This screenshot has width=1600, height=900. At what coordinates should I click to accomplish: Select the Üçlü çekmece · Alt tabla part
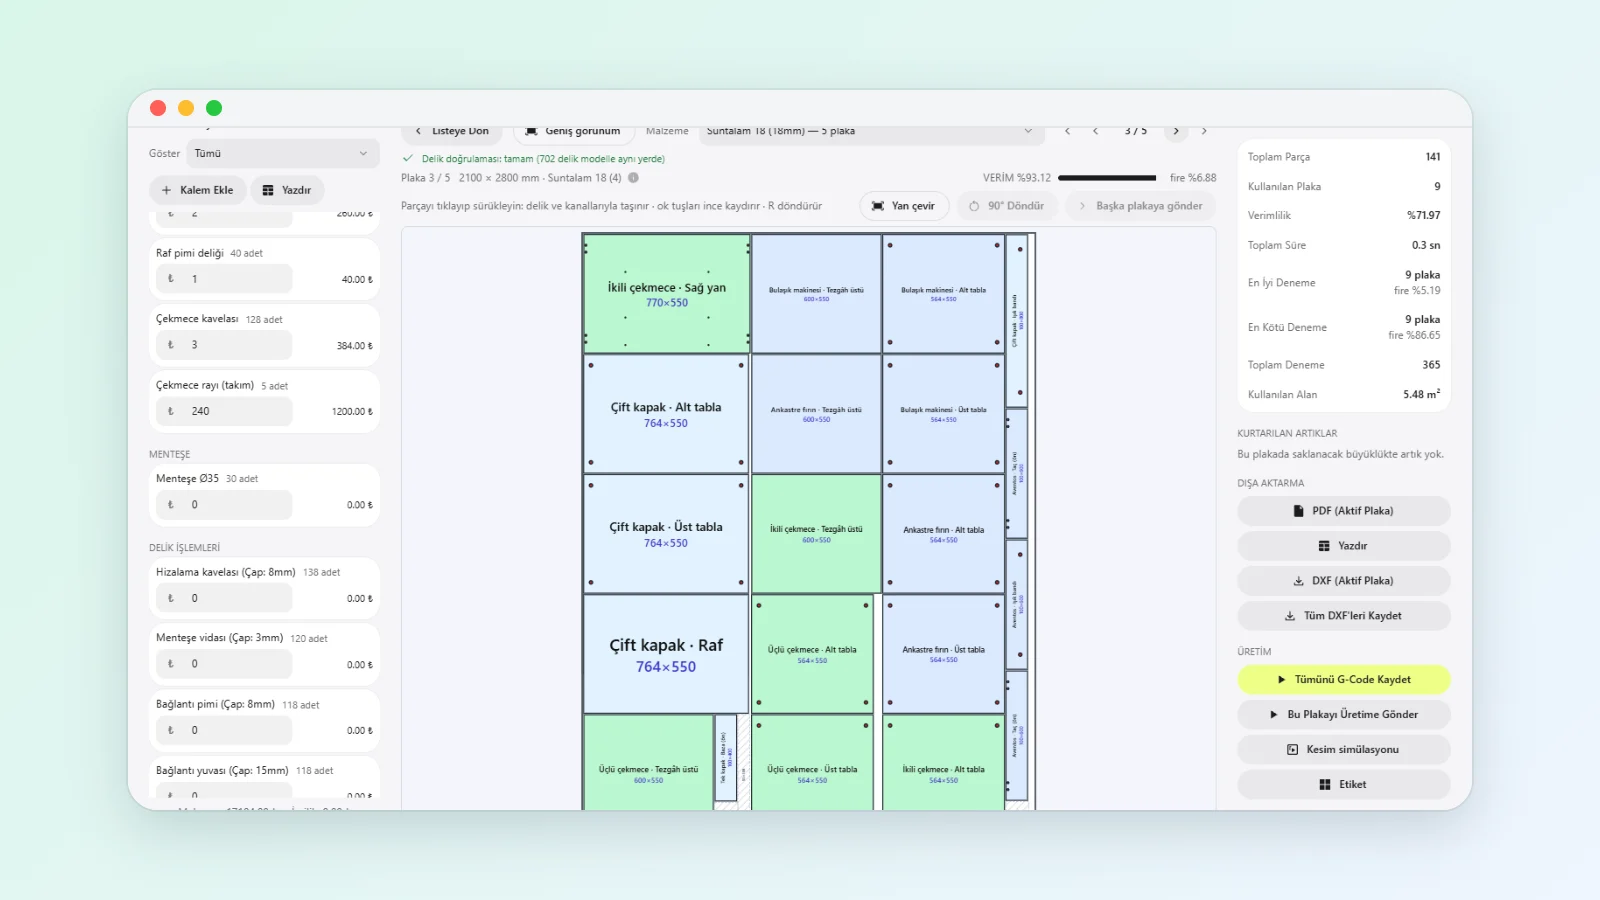tap(812, 654)
